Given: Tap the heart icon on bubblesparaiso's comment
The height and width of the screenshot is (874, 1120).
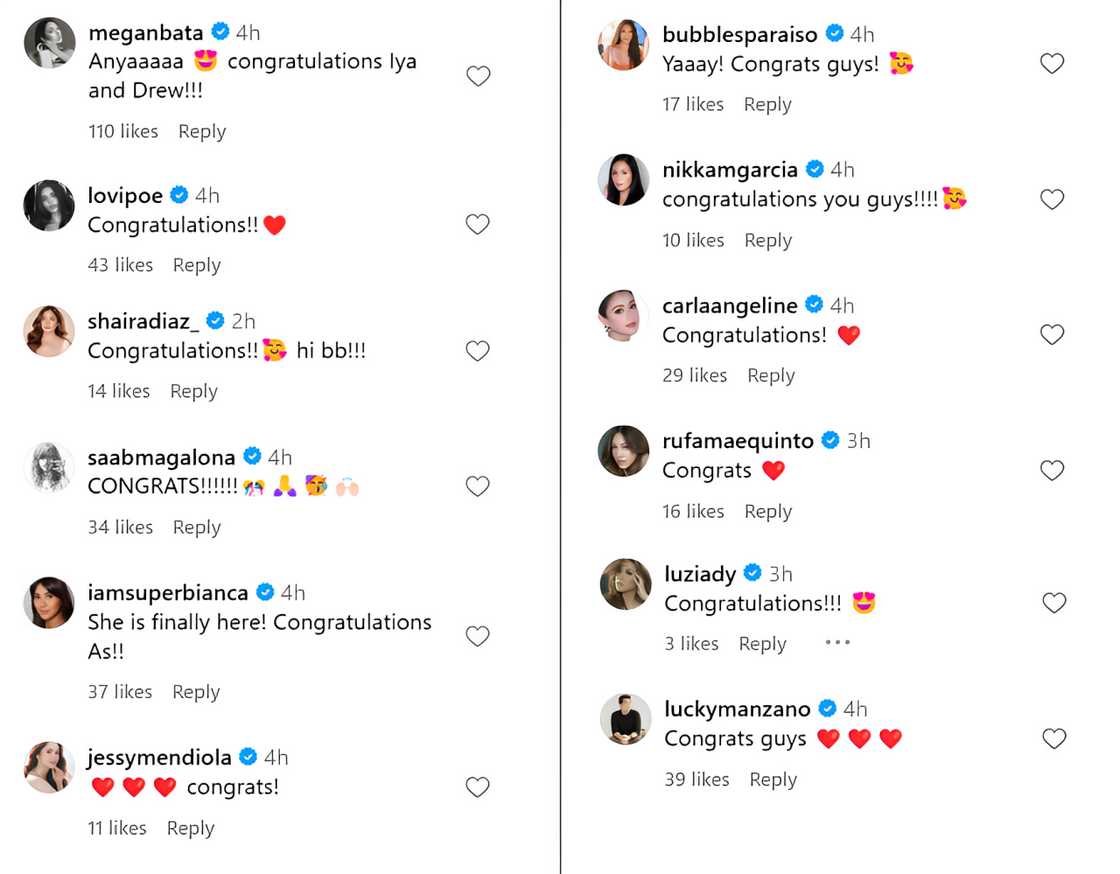Looking at the screenshot, I should point(1052,62).
